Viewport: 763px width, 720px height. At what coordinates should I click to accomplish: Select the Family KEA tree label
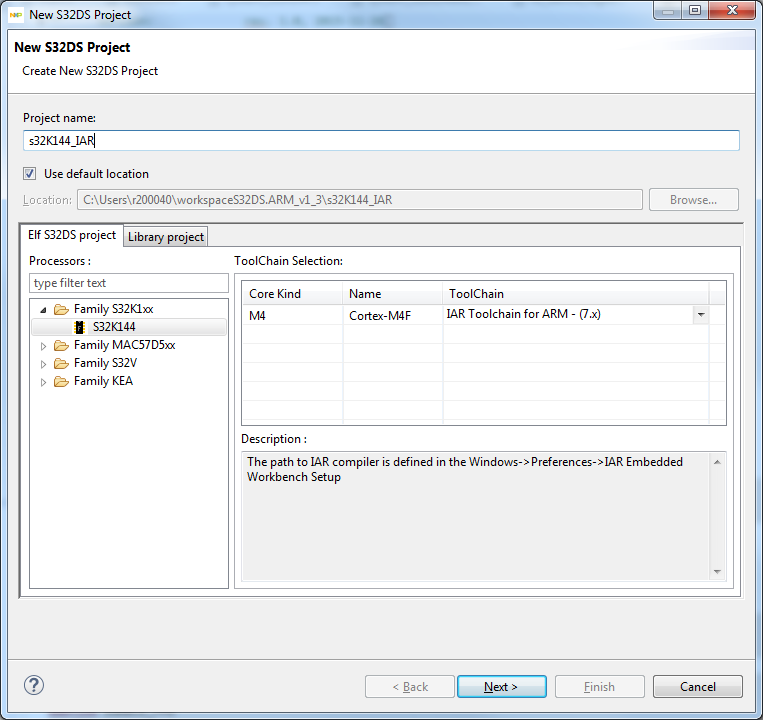[x=103, y=381]
